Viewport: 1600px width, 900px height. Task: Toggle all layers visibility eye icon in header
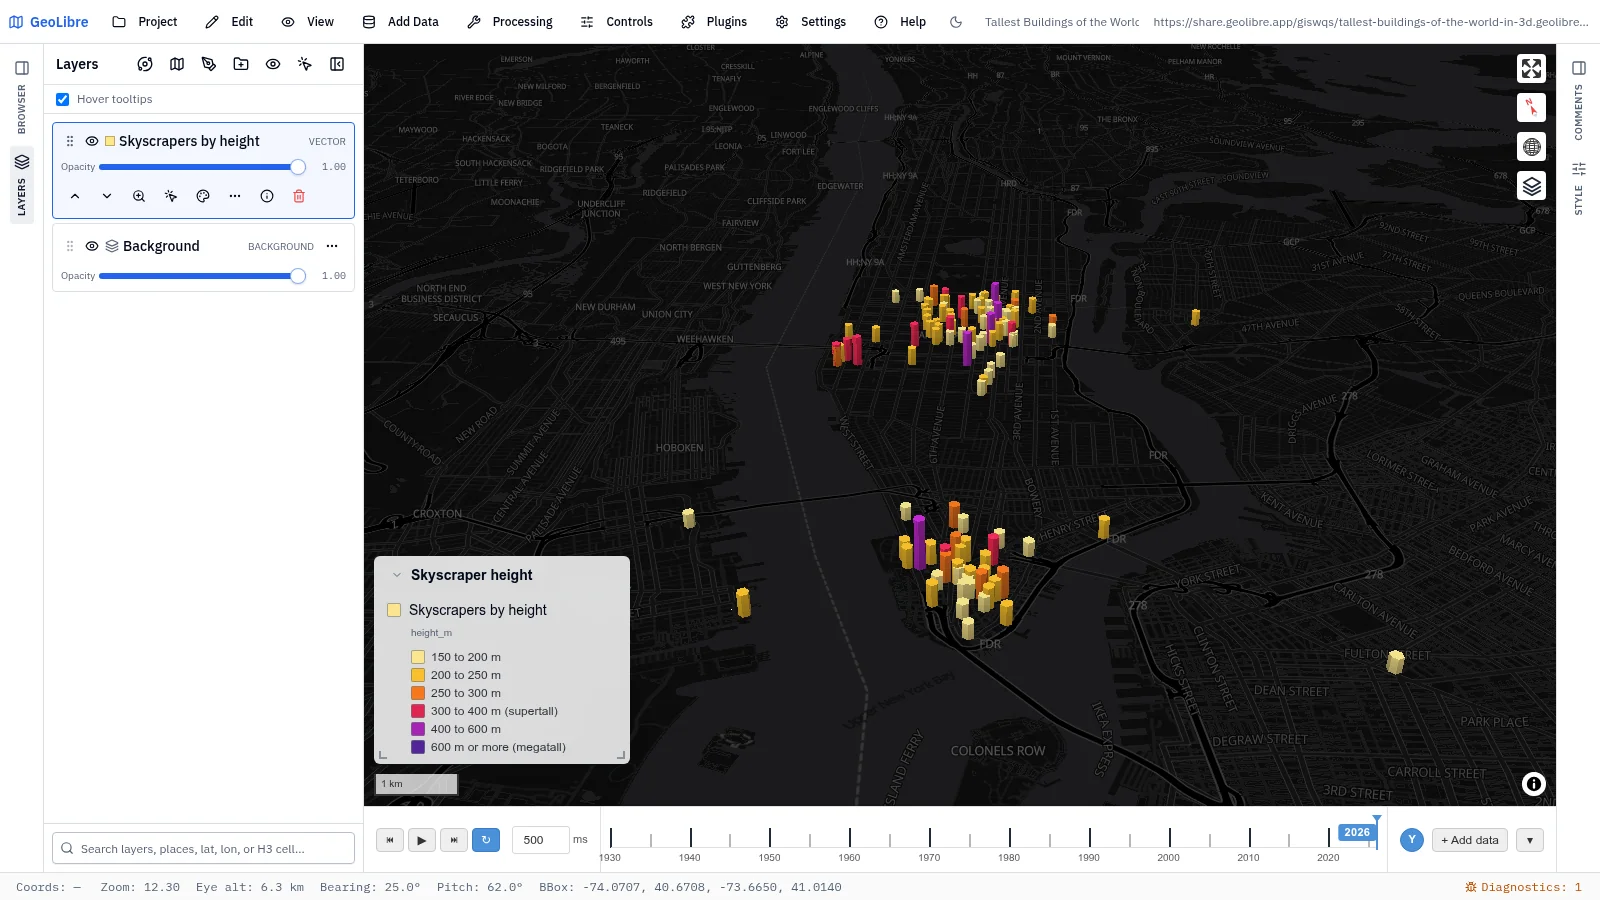coord(273,64)
